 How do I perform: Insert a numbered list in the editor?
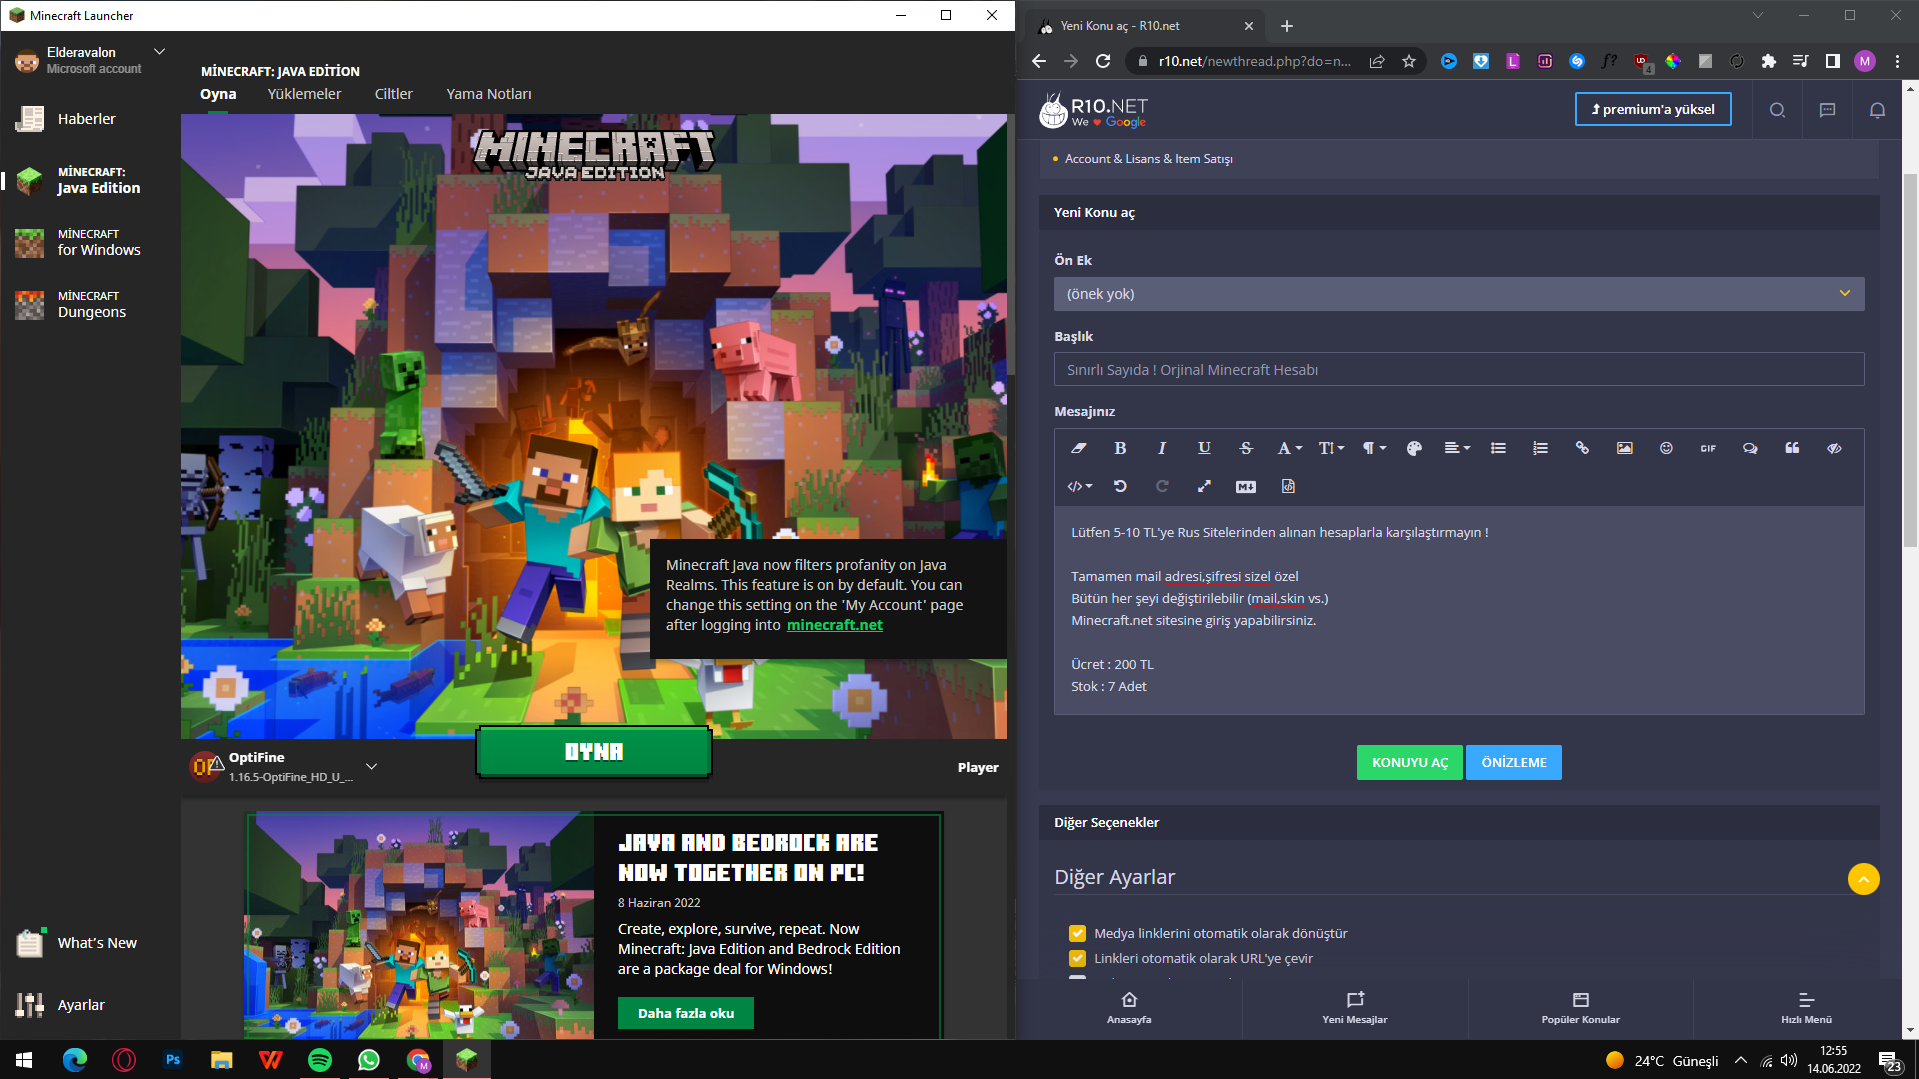click(1540, 448)
